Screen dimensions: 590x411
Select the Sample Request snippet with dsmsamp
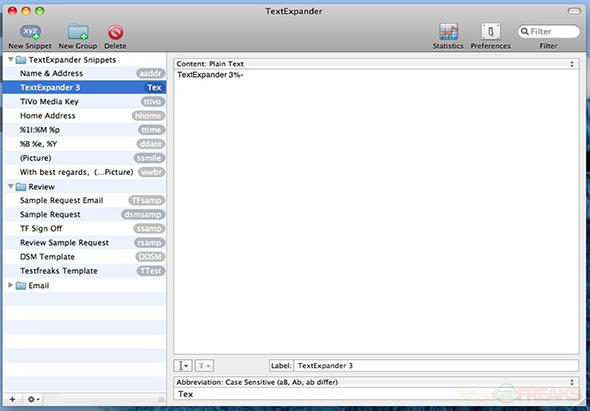[84, 215]
